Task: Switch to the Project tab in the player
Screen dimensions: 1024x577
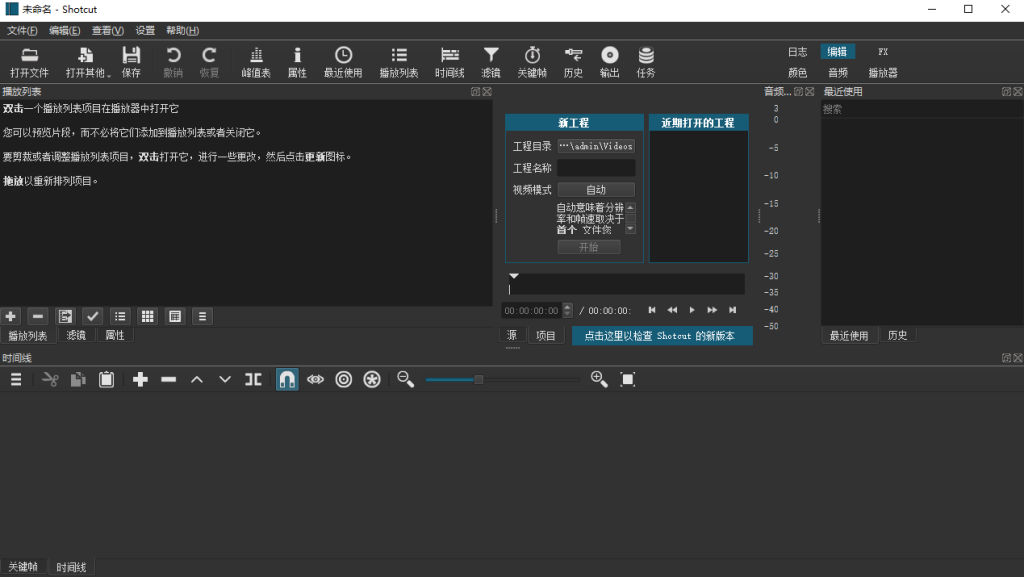Action: pos(546,335)
